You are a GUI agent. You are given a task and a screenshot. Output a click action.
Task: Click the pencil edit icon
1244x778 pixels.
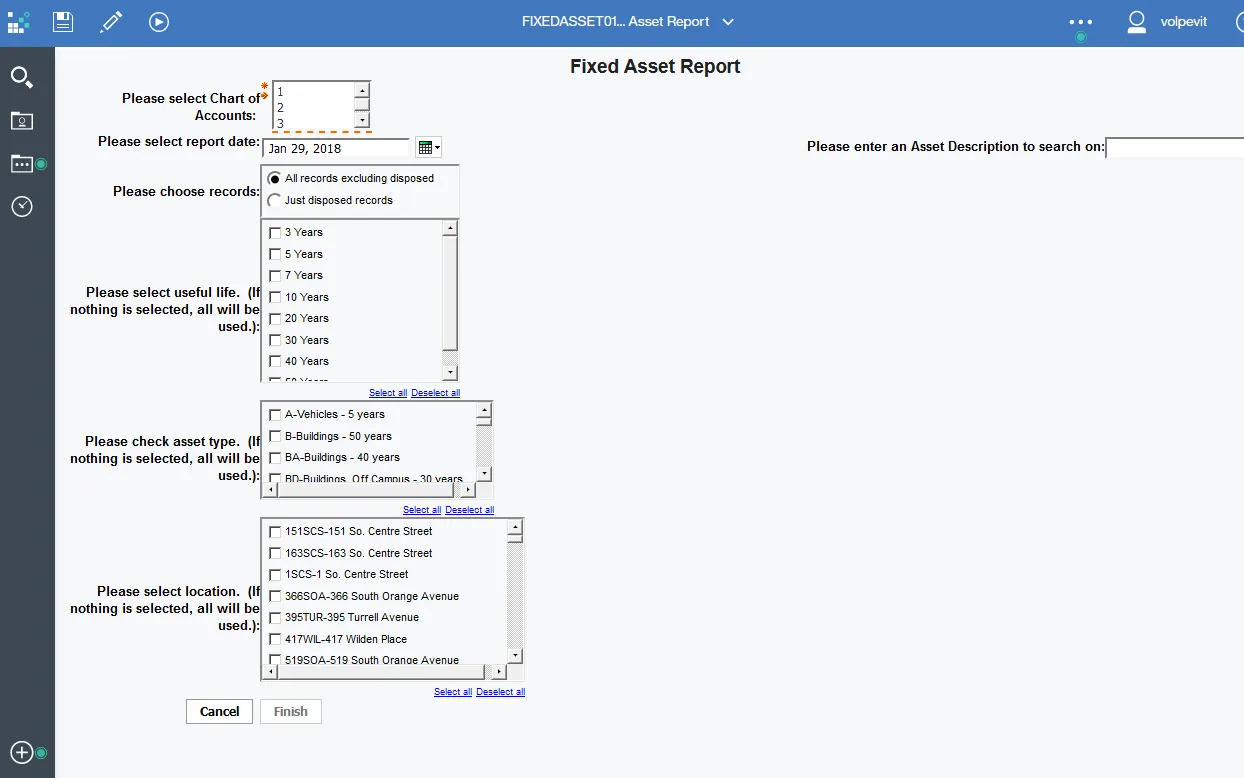tap(111, 21)
